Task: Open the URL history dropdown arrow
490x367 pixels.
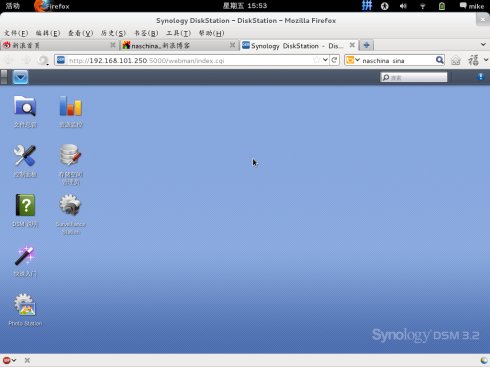Action: click(x=325, y=60)
